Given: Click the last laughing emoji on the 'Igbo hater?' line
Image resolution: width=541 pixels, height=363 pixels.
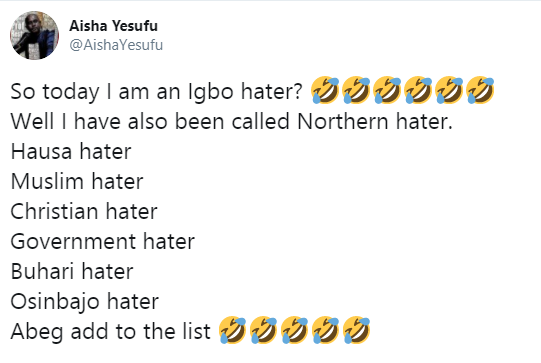Looking at the screenshot, I should (480, 90).
